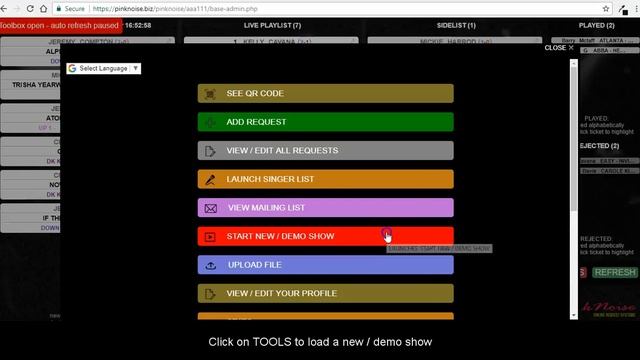Click the upload cloud icon on UPLOAD FILE
Image resolution: width=640 pixels, height=360 pixels.
coord(211,265)
